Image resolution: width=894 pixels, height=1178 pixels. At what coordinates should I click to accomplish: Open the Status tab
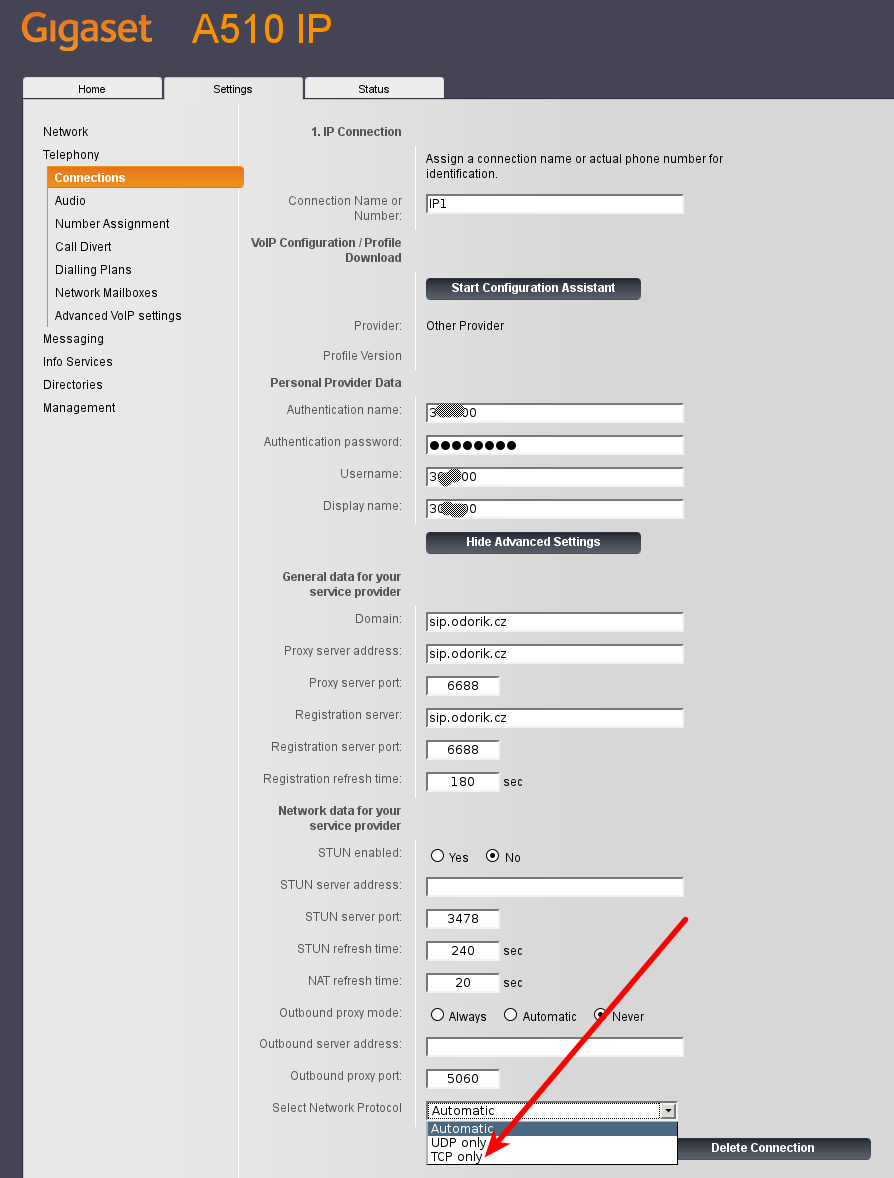click(373, 89)
